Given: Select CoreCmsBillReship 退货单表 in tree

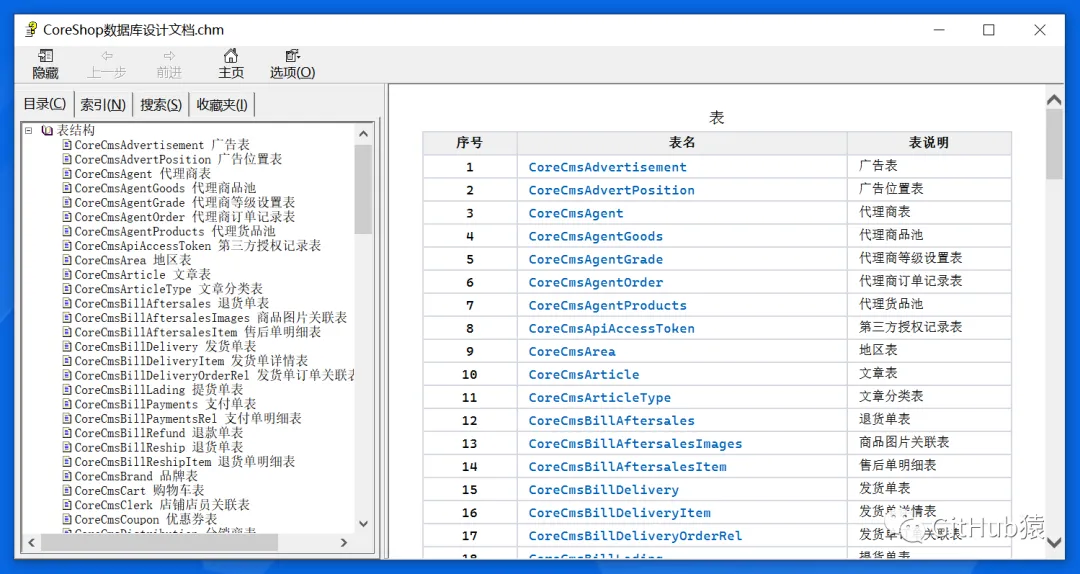Looking at the screenshot, I should tap(158, 447).
